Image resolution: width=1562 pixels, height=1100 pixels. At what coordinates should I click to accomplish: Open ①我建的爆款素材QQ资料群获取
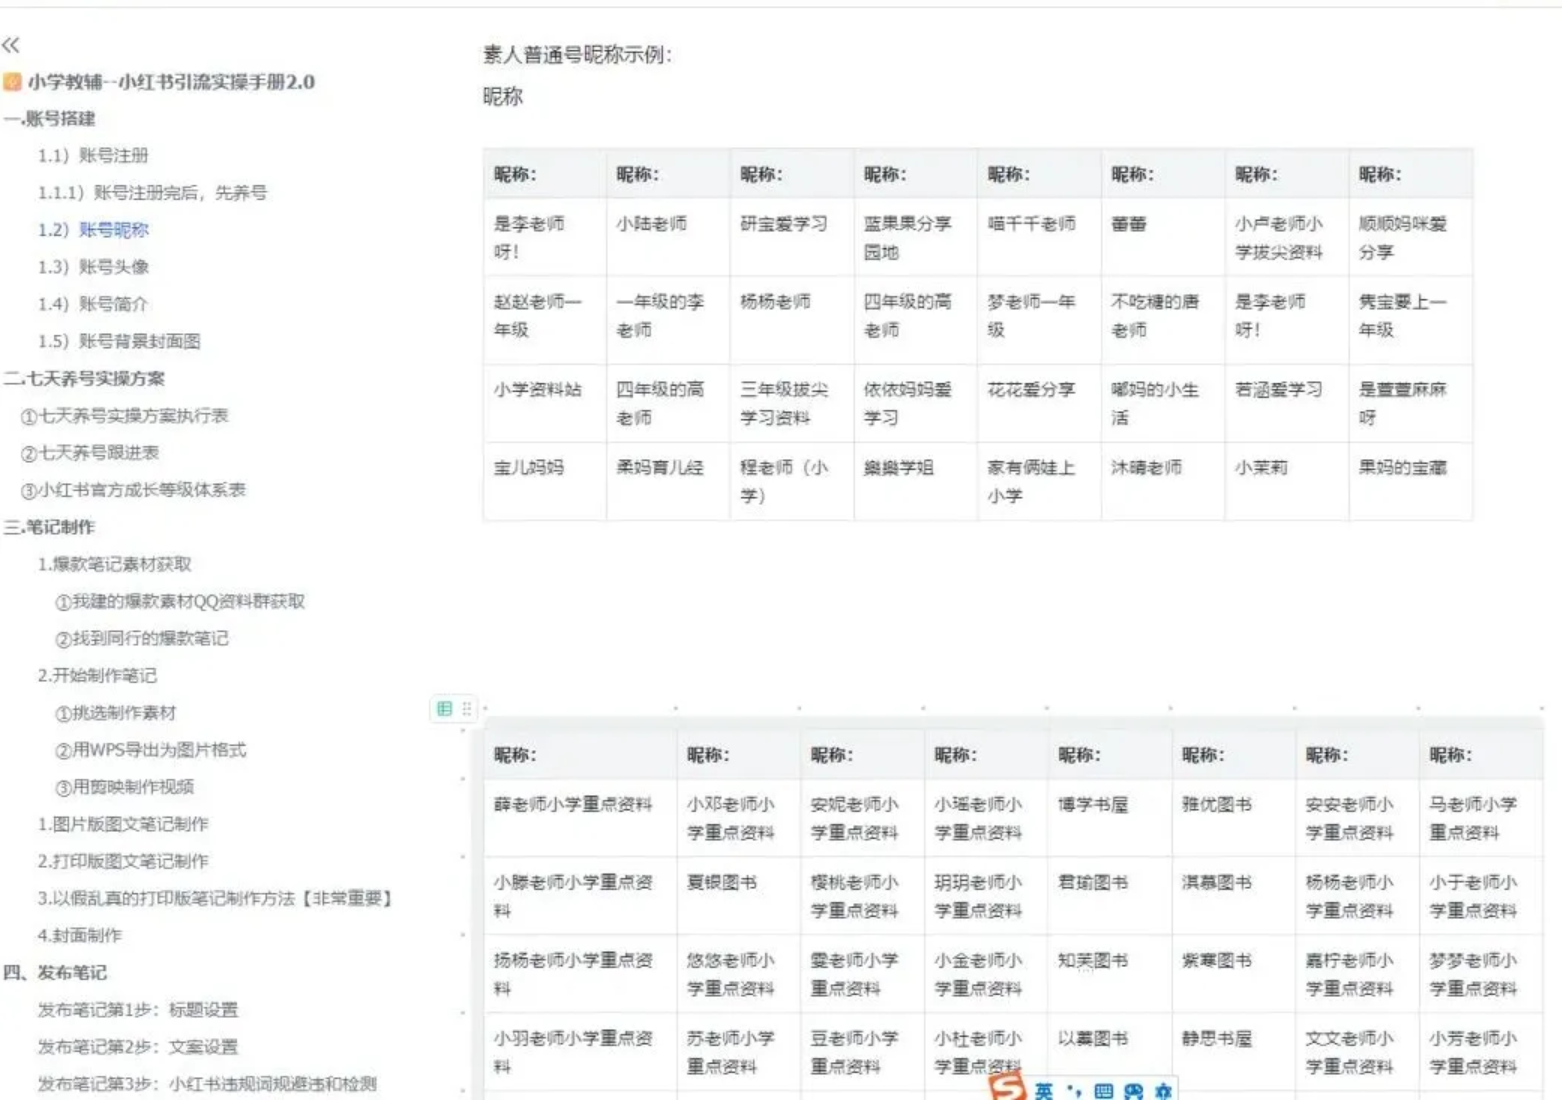180,601
